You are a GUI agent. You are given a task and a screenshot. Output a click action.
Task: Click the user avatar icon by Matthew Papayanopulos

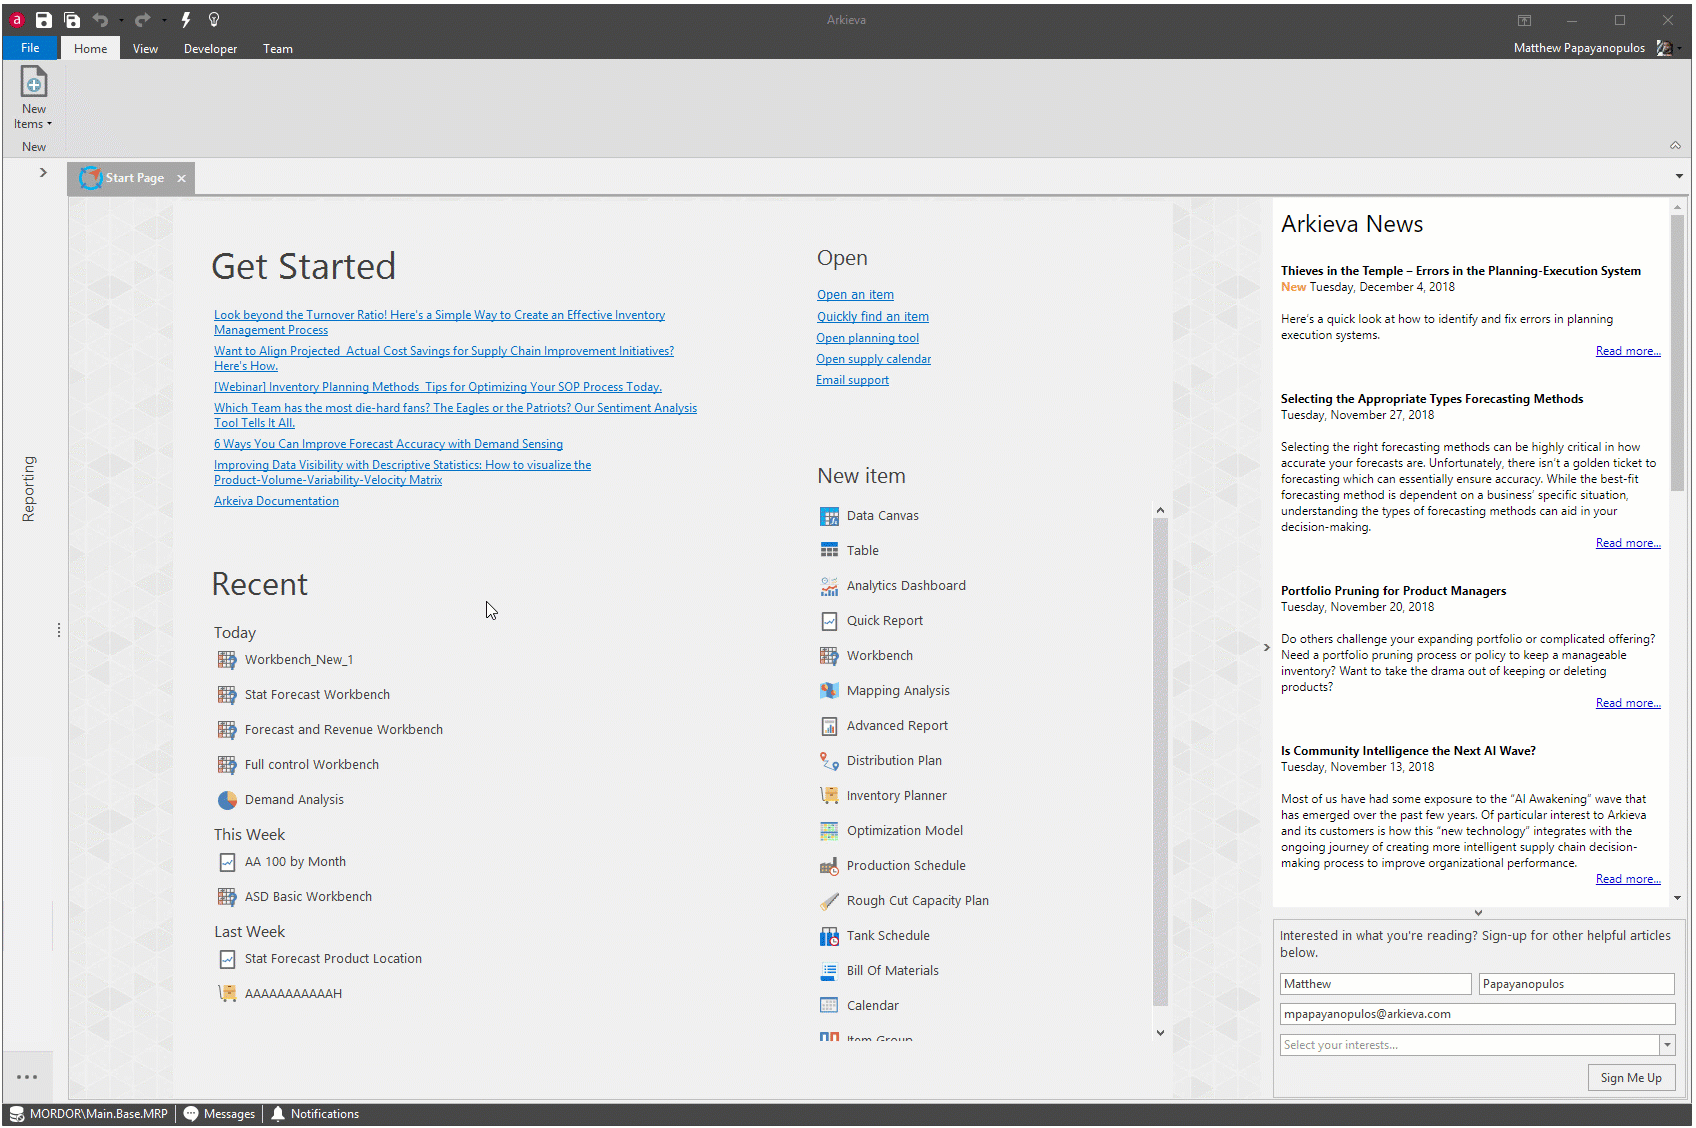(x=1665, y=48)
